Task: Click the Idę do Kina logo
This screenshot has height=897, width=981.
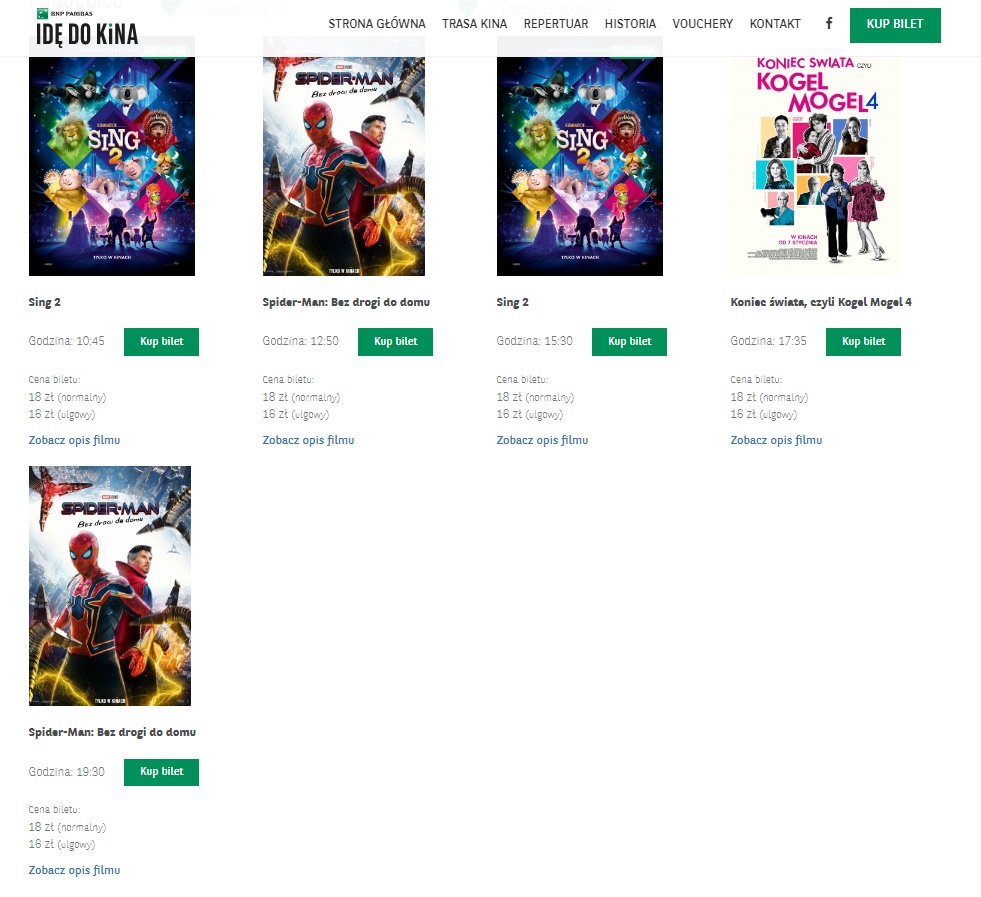Action: (87, 28)
